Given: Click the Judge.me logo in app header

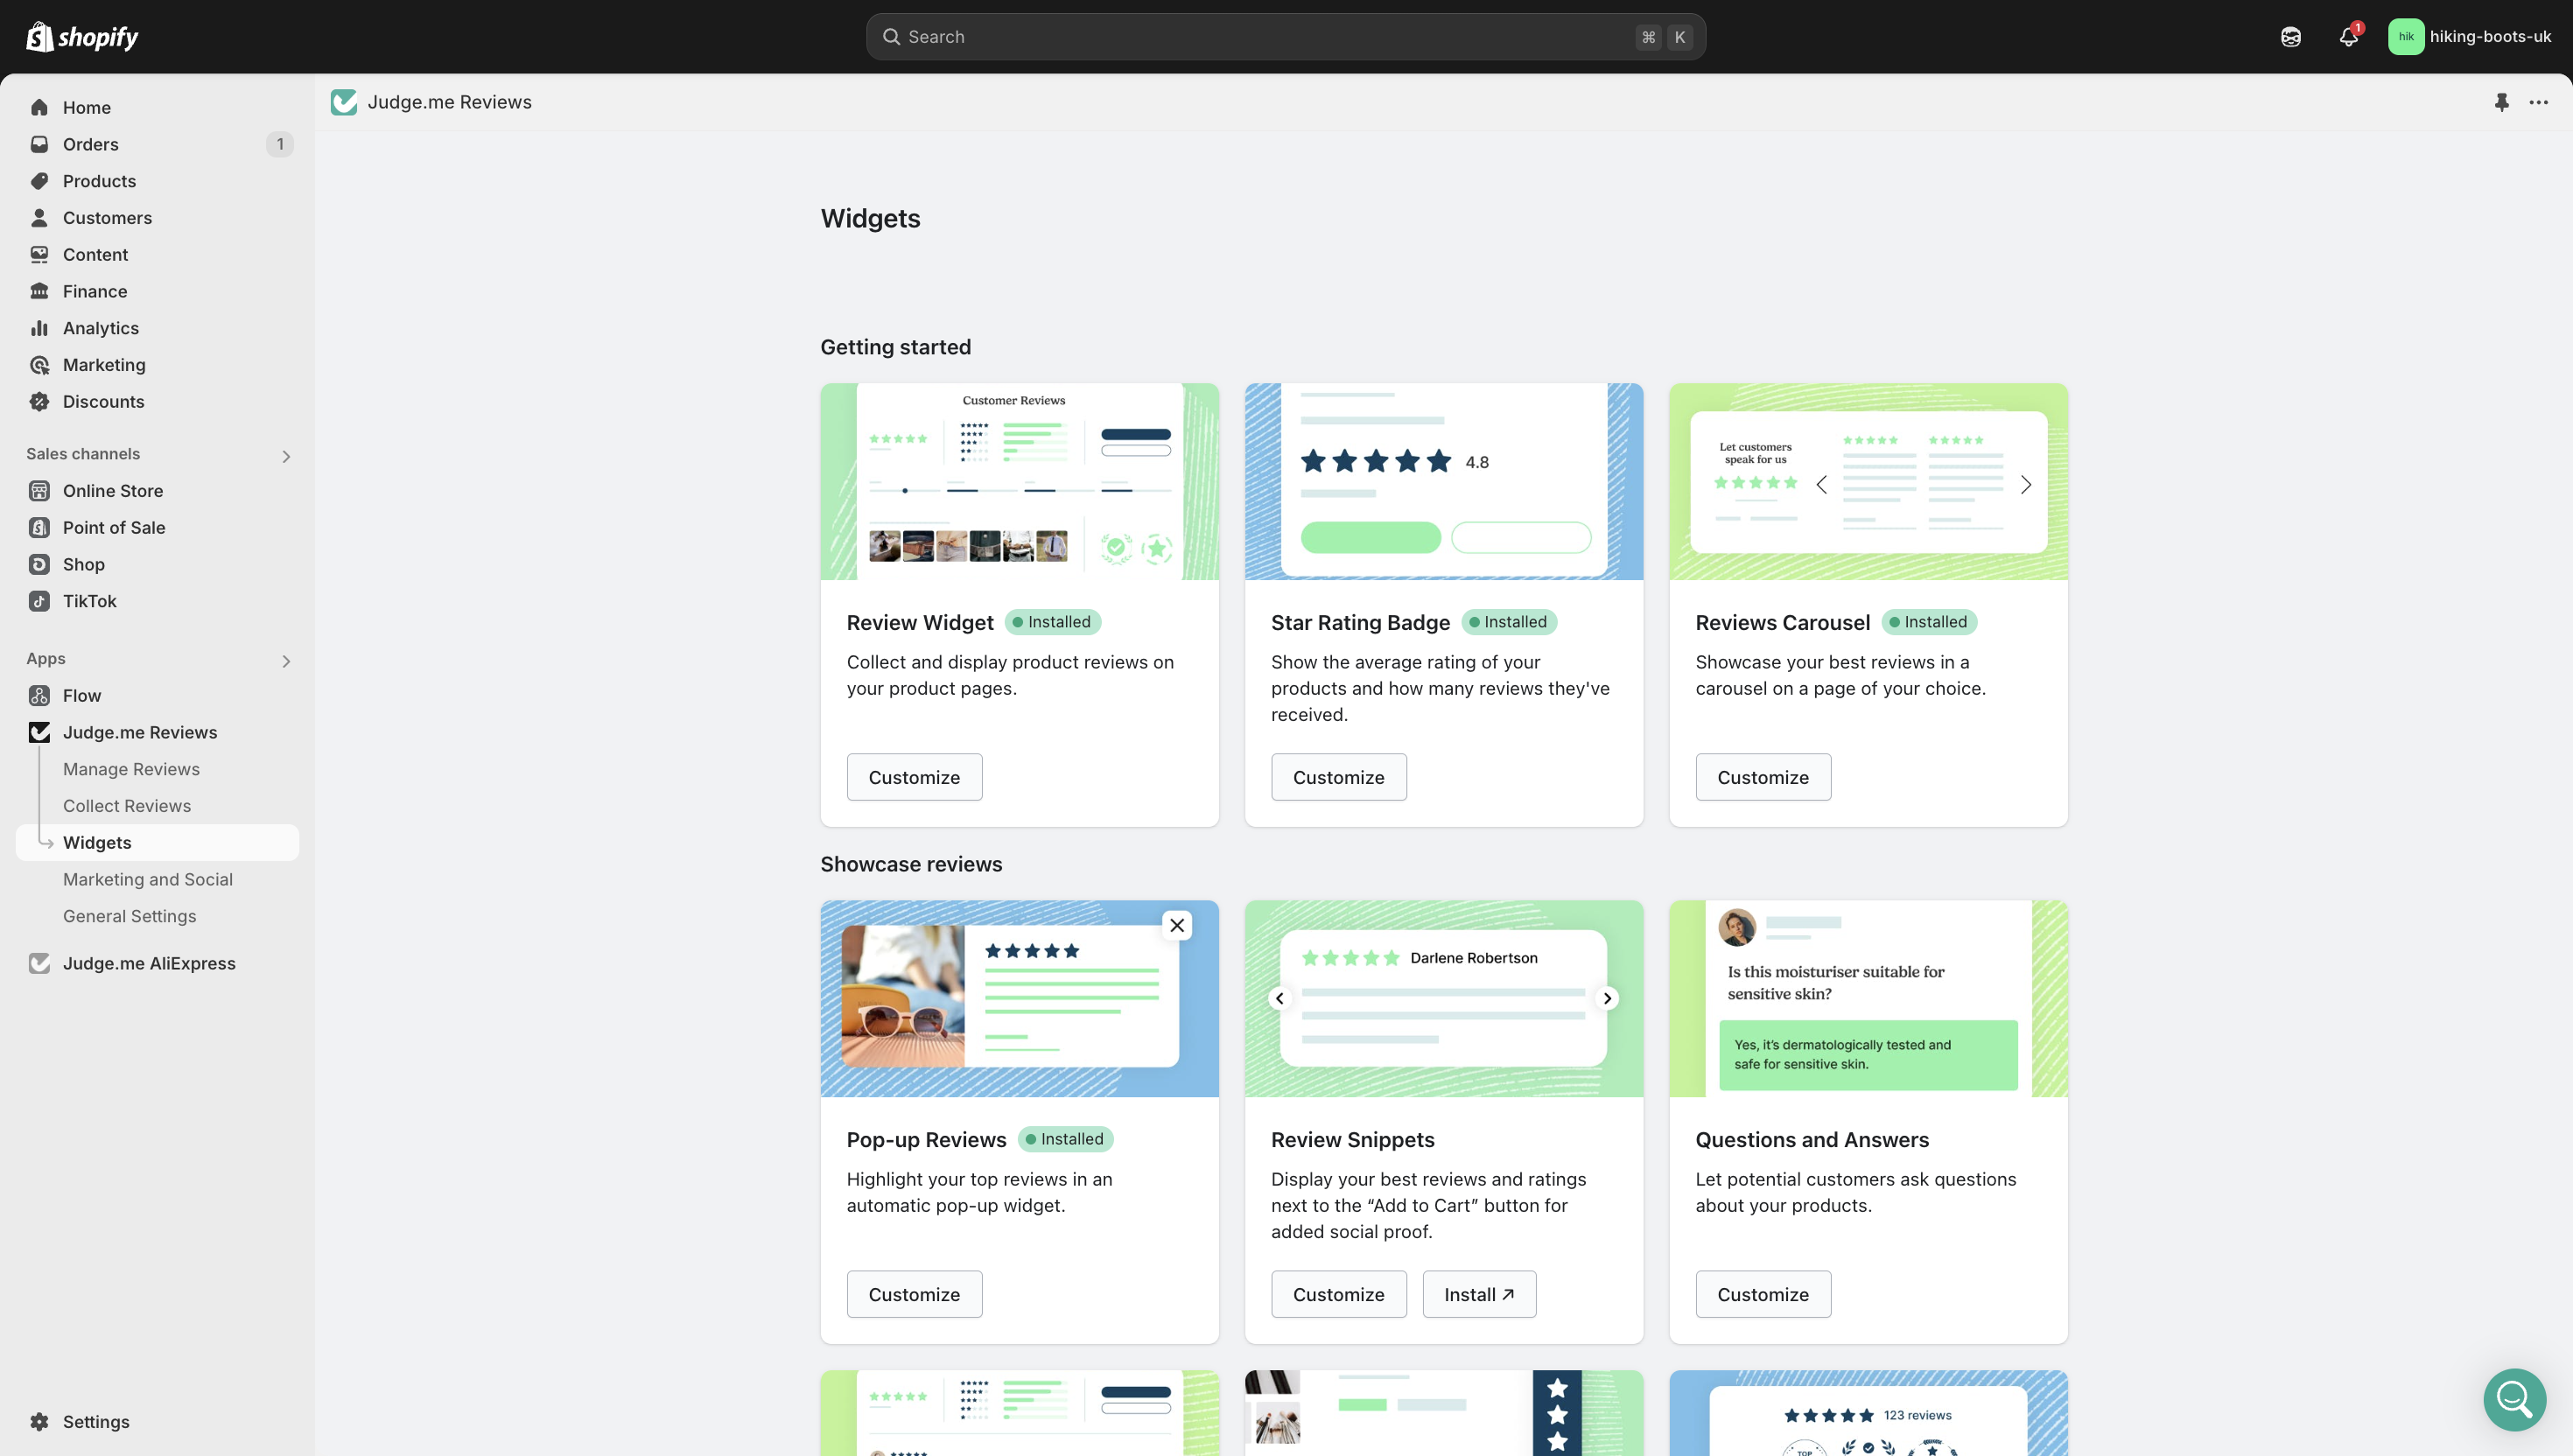Looking at the screenshot, I should click(344, 102).
